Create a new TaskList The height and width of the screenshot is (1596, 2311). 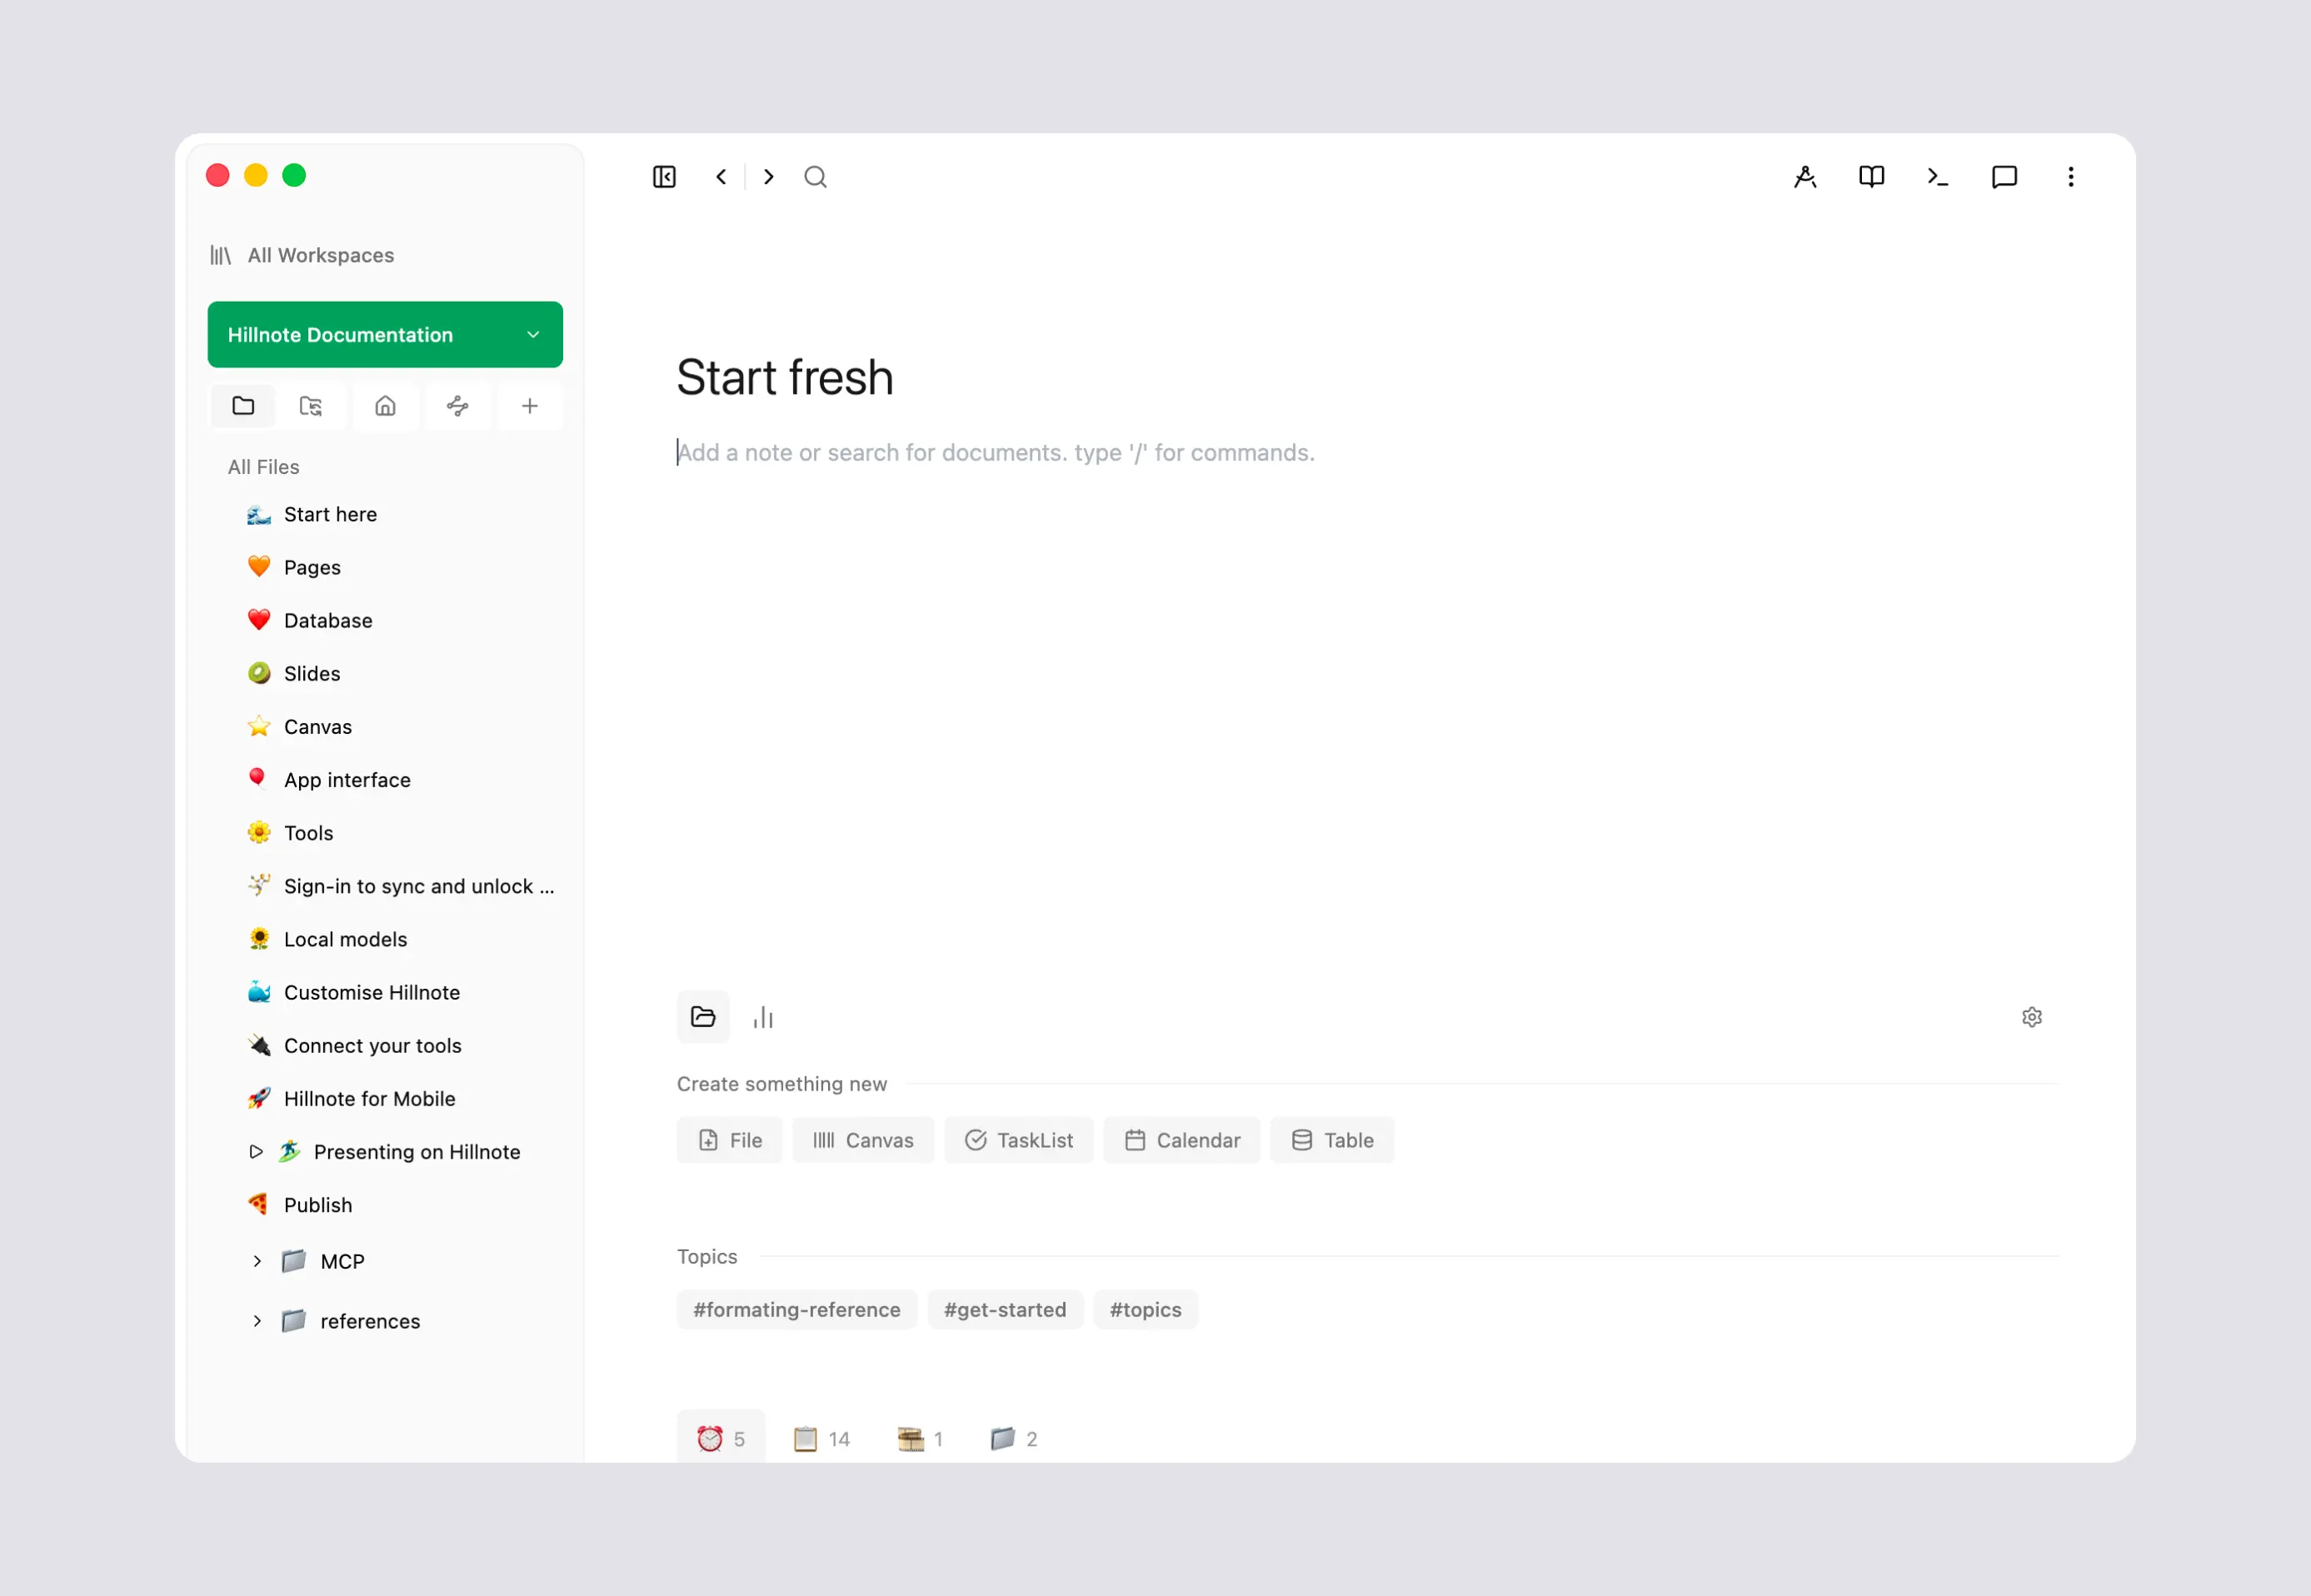1018,1140
